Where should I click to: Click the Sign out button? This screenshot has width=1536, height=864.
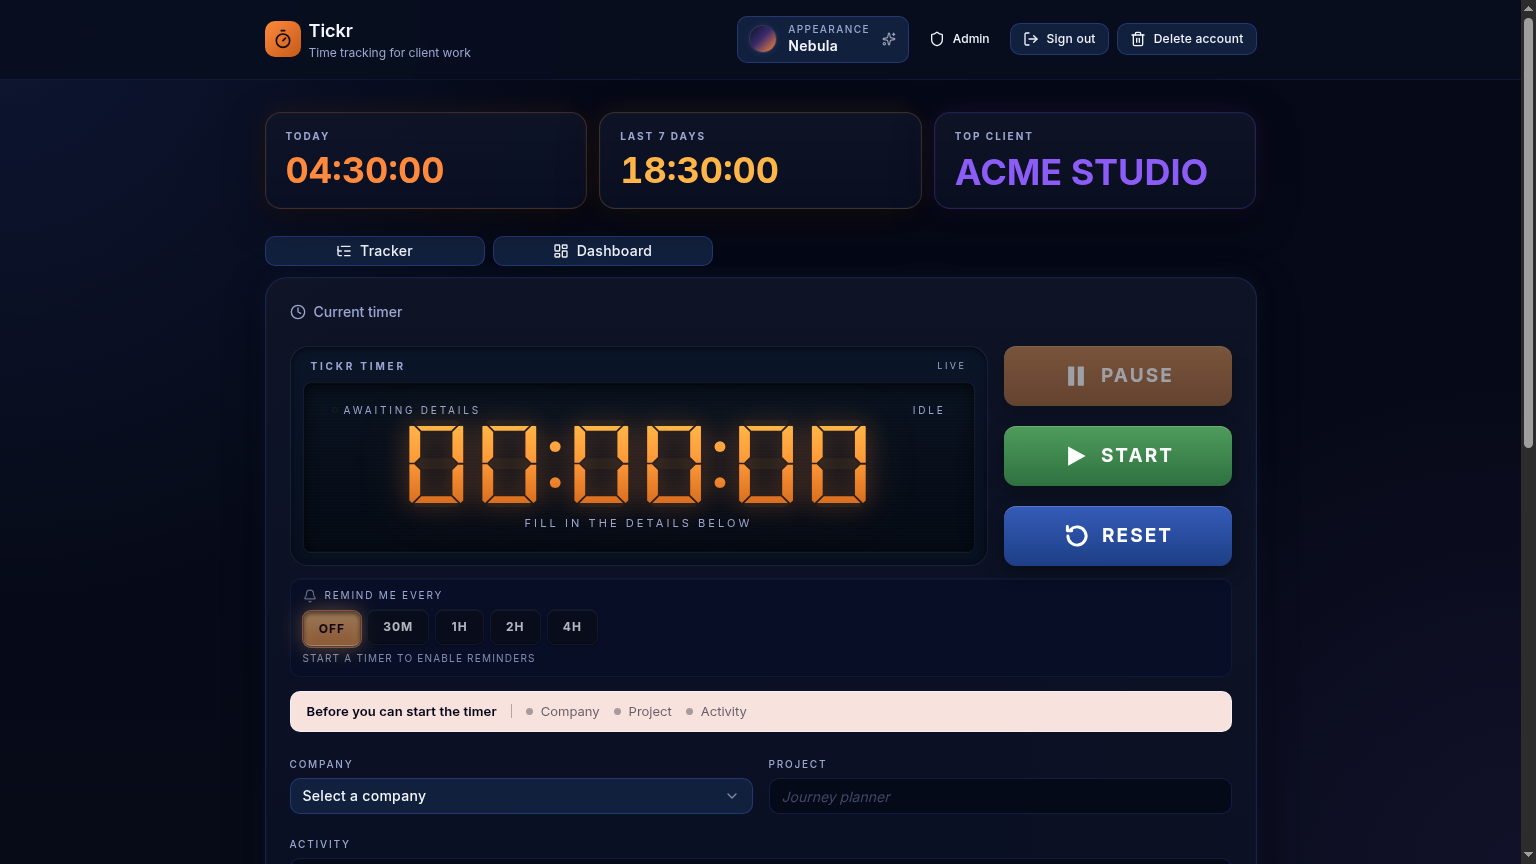[1059, 39]
